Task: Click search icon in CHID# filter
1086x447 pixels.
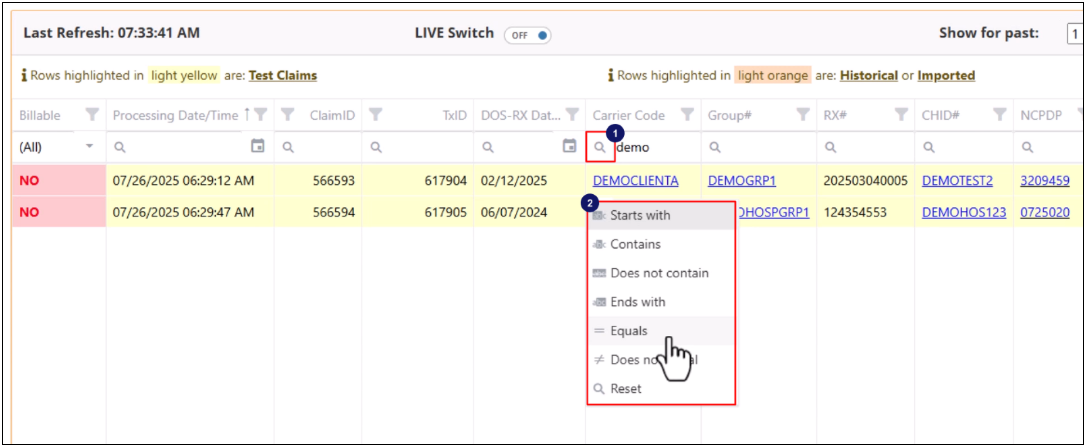Action: [929, 147]
